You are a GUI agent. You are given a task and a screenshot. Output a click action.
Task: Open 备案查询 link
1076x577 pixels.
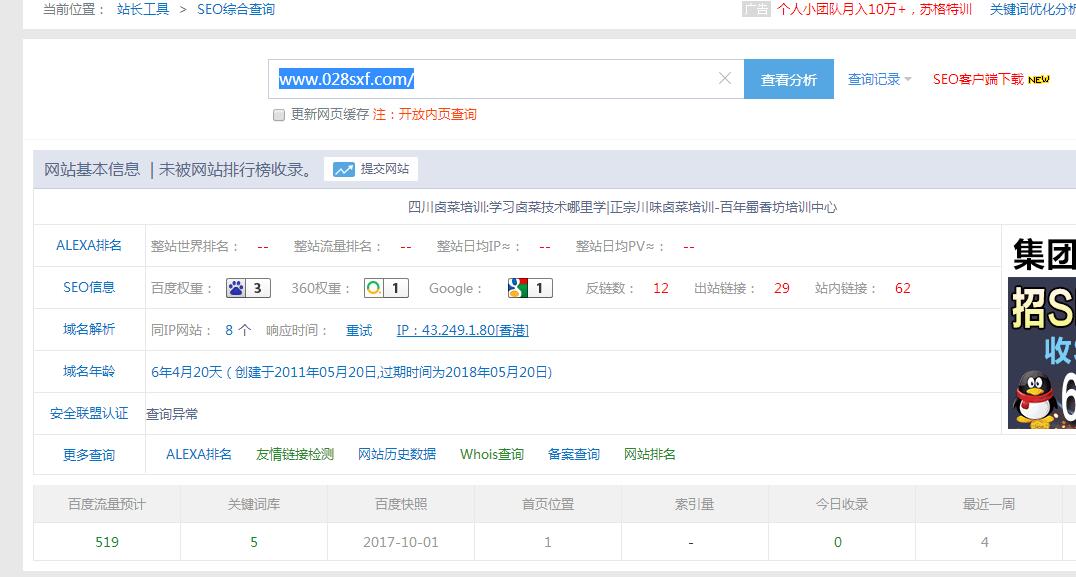[x=574, y=454]
